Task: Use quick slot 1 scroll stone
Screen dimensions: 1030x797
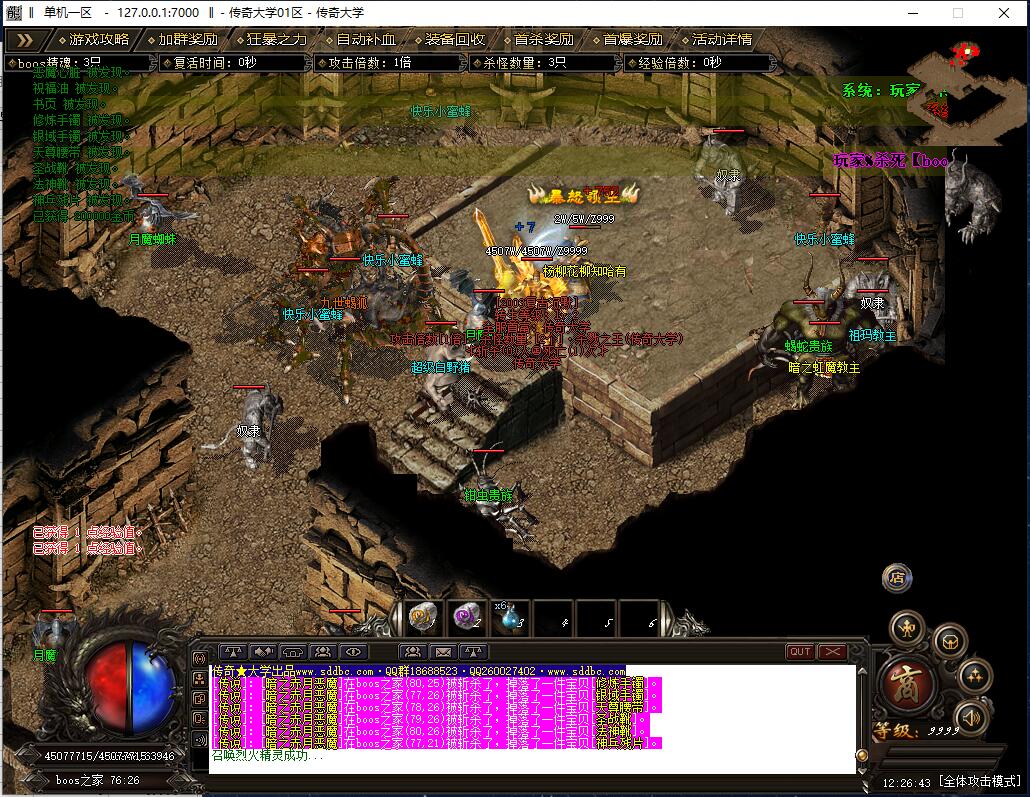Action: click(422, 618)
